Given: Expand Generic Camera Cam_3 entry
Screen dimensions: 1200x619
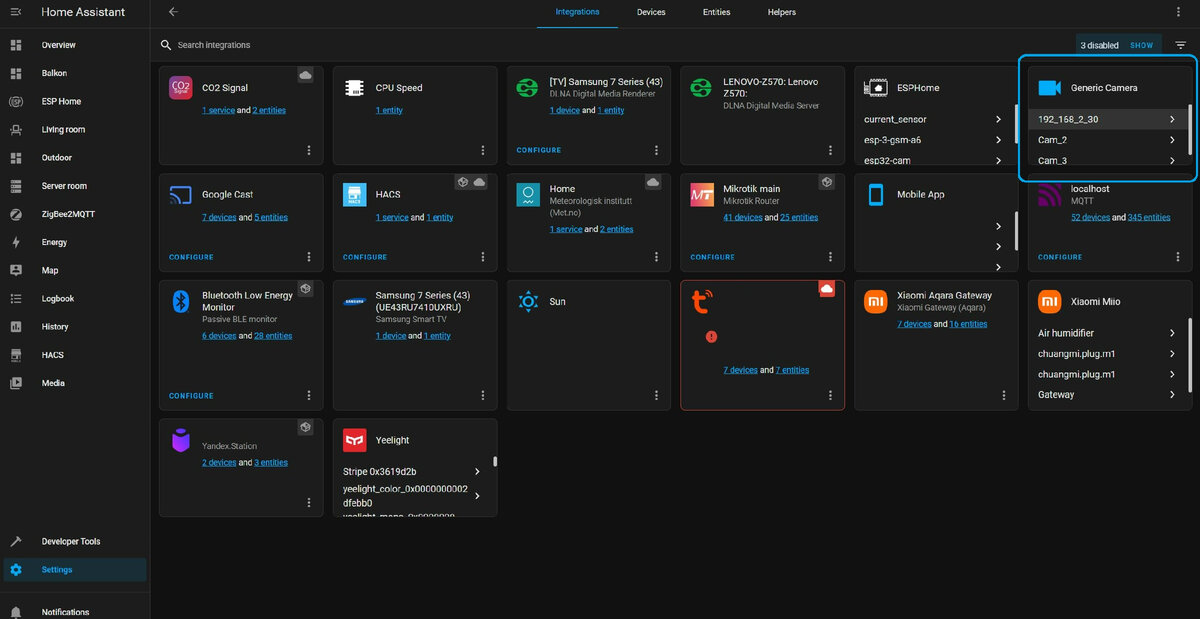Looking at the screenshot, I should 1108,160.
